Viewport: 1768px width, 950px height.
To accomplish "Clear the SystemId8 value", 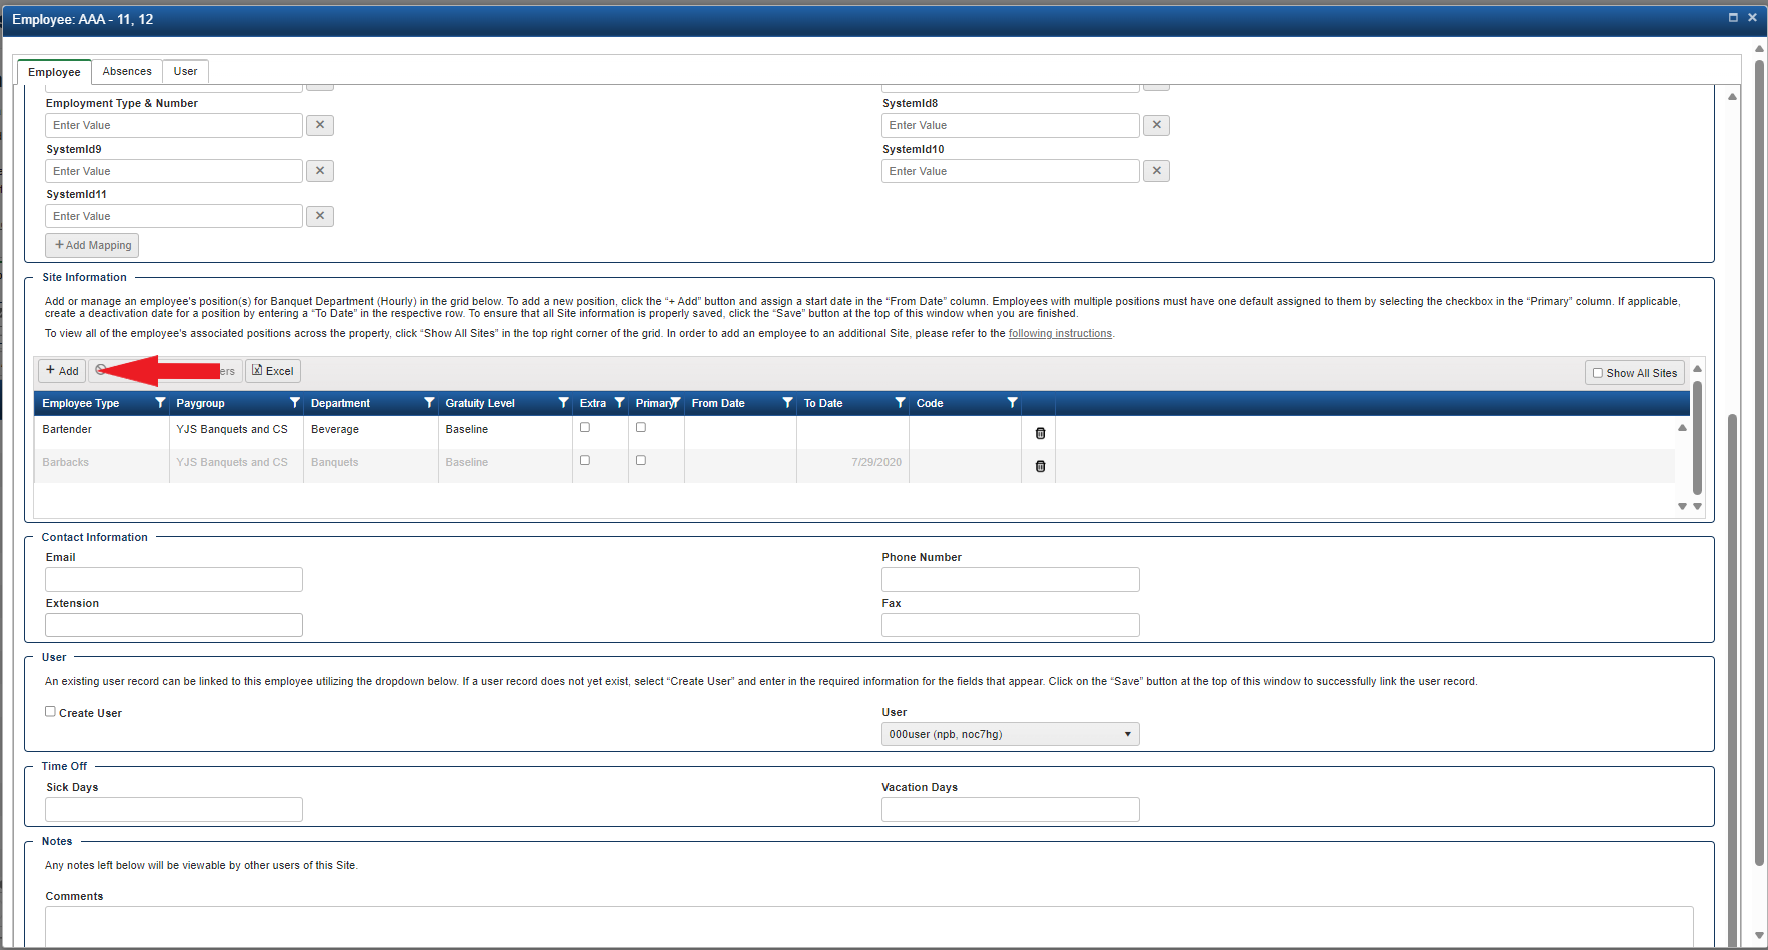I will coord(1156,125).
